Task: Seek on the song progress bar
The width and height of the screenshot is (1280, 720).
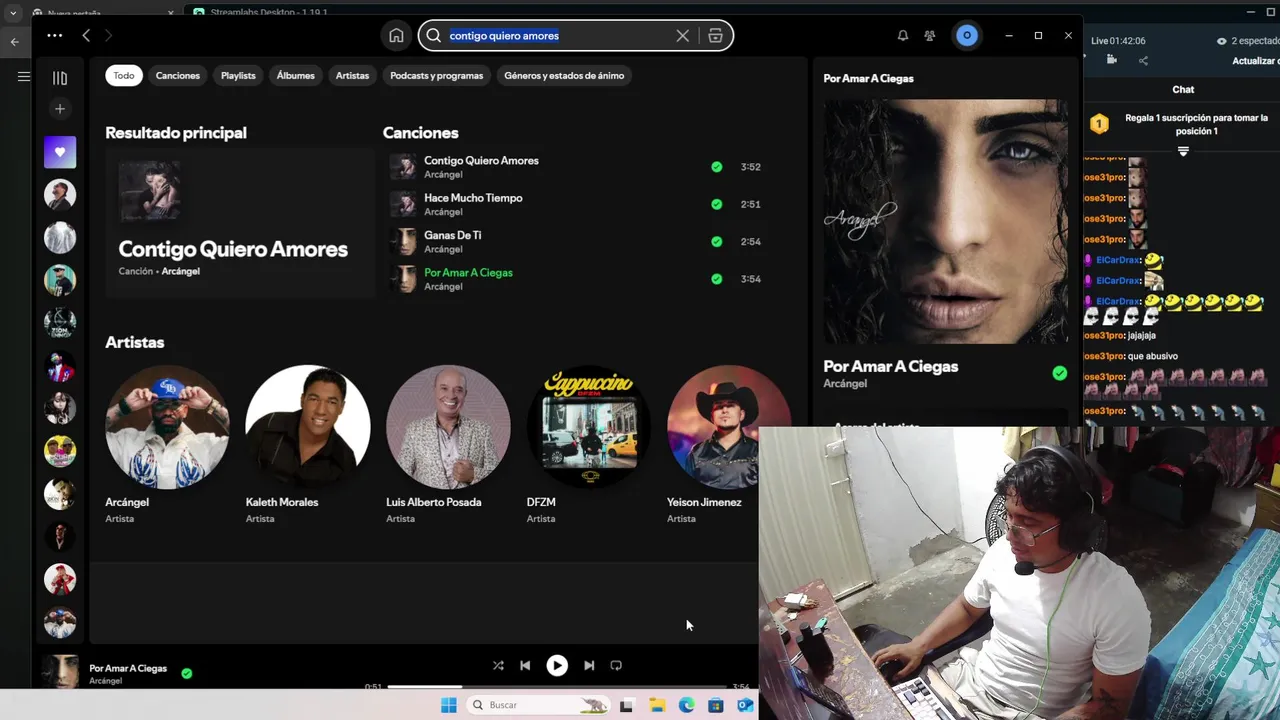Action: tap(557, 687)
